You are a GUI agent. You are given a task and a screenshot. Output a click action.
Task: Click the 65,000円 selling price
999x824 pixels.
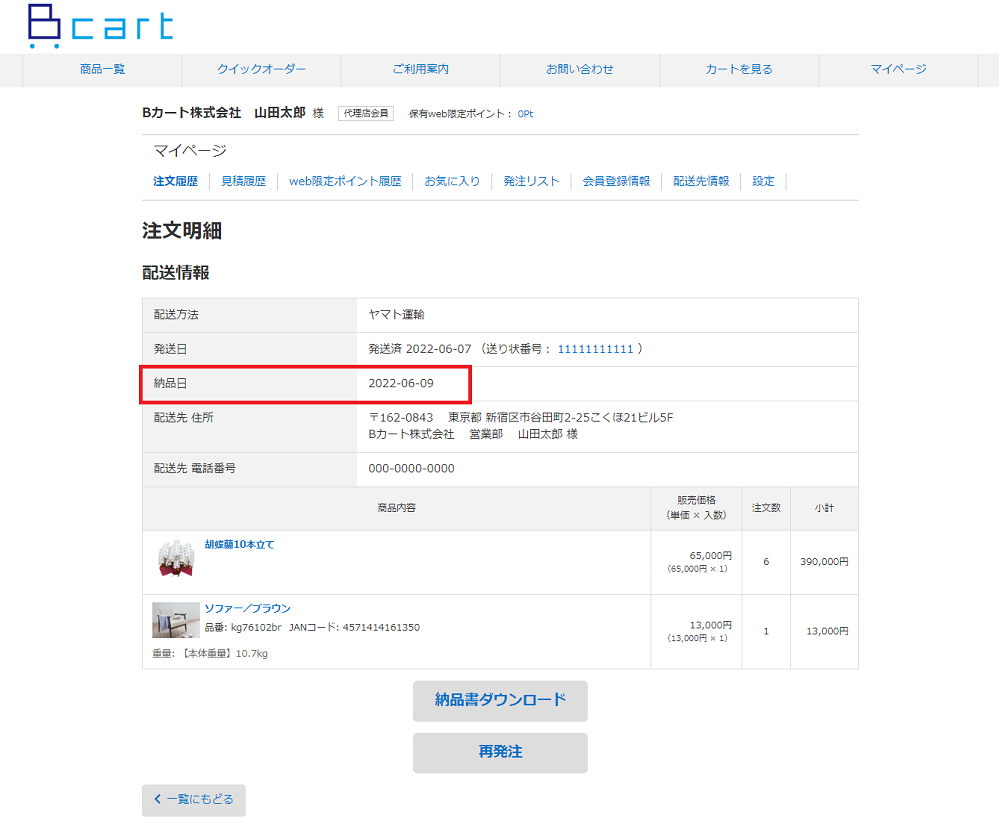(x=711, y=556)
